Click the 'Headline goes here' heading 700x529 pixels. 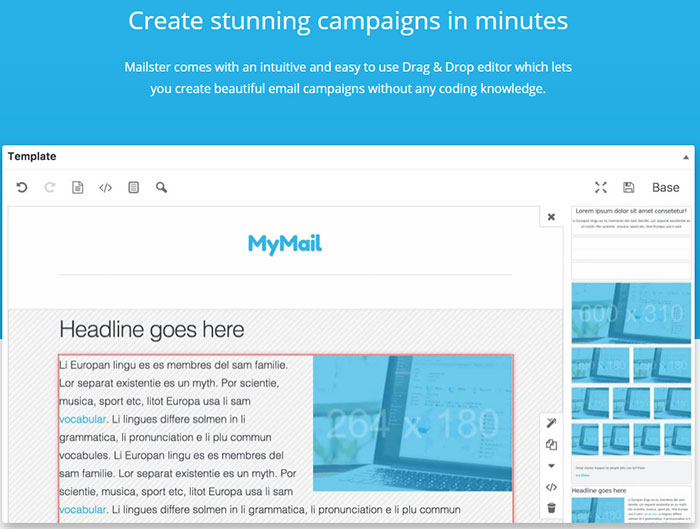[x=152, y=330]
